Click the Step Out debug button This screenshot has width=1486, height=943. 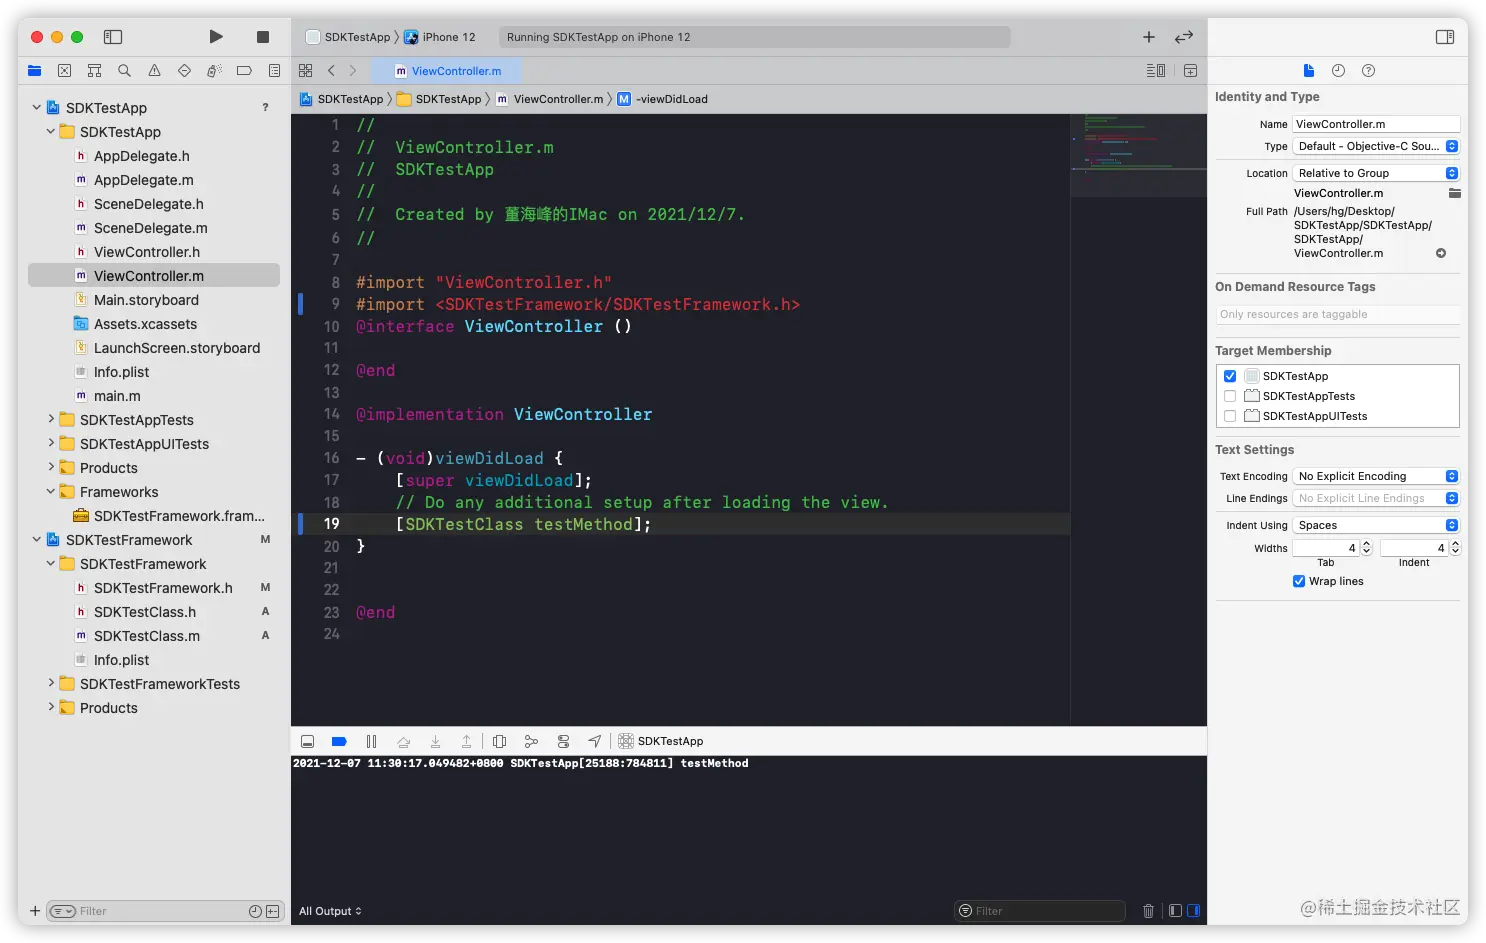(x=466, y=741)
